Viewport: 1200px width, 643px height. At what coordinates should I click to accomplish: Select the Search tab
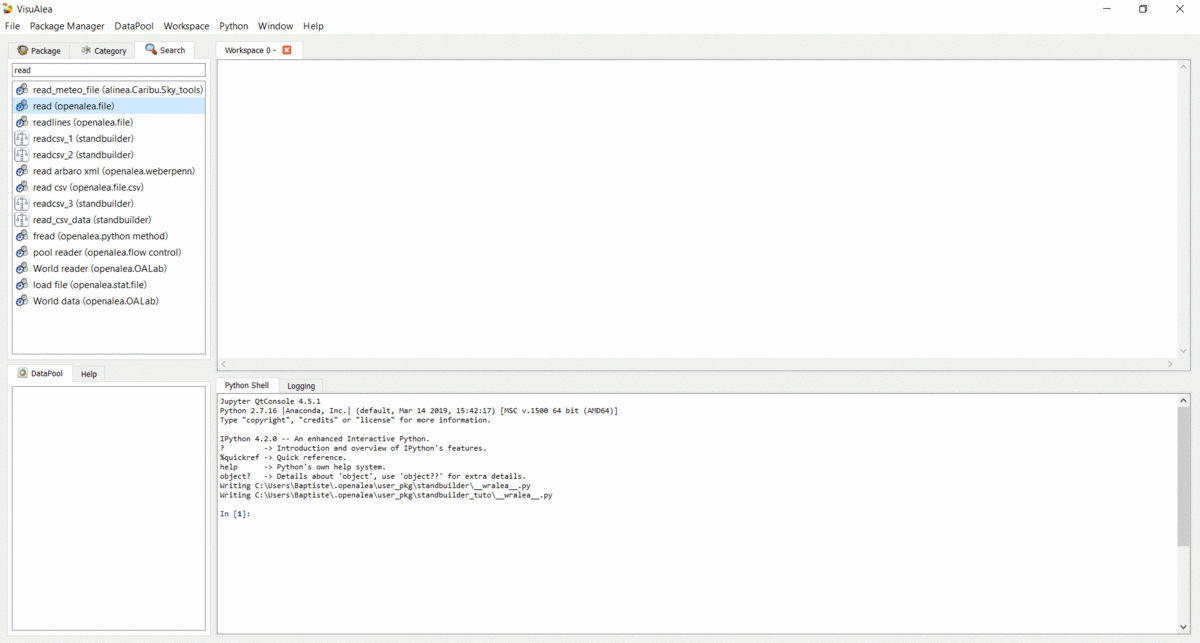tap(165, 50)
